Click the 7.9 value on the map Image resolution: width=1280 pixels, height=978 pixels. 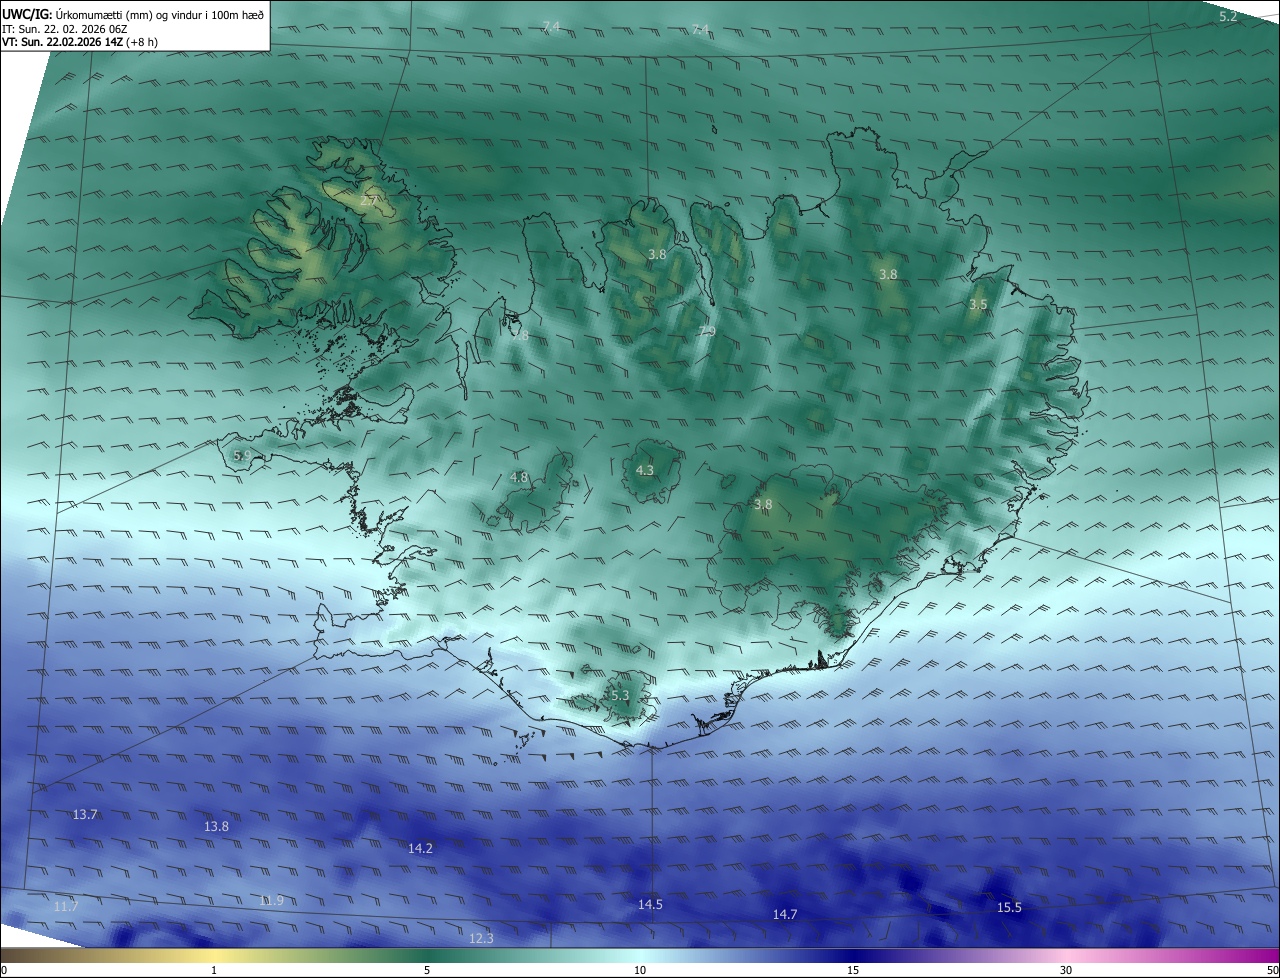click(x=707, y=331)
